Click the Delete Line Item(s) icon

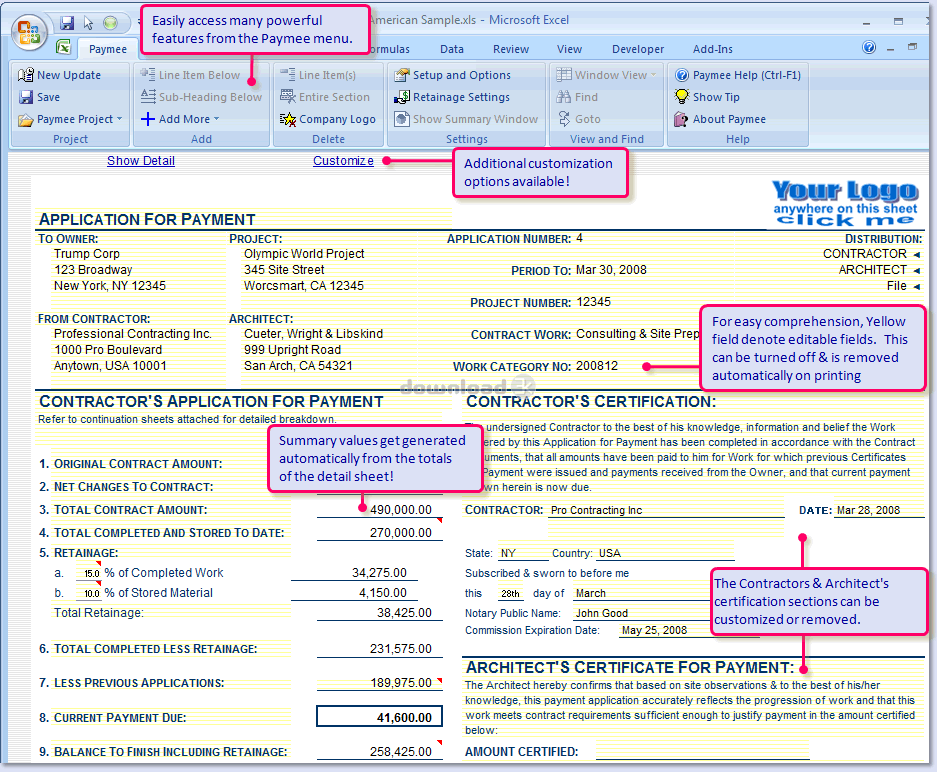click(x=287, y=74)
